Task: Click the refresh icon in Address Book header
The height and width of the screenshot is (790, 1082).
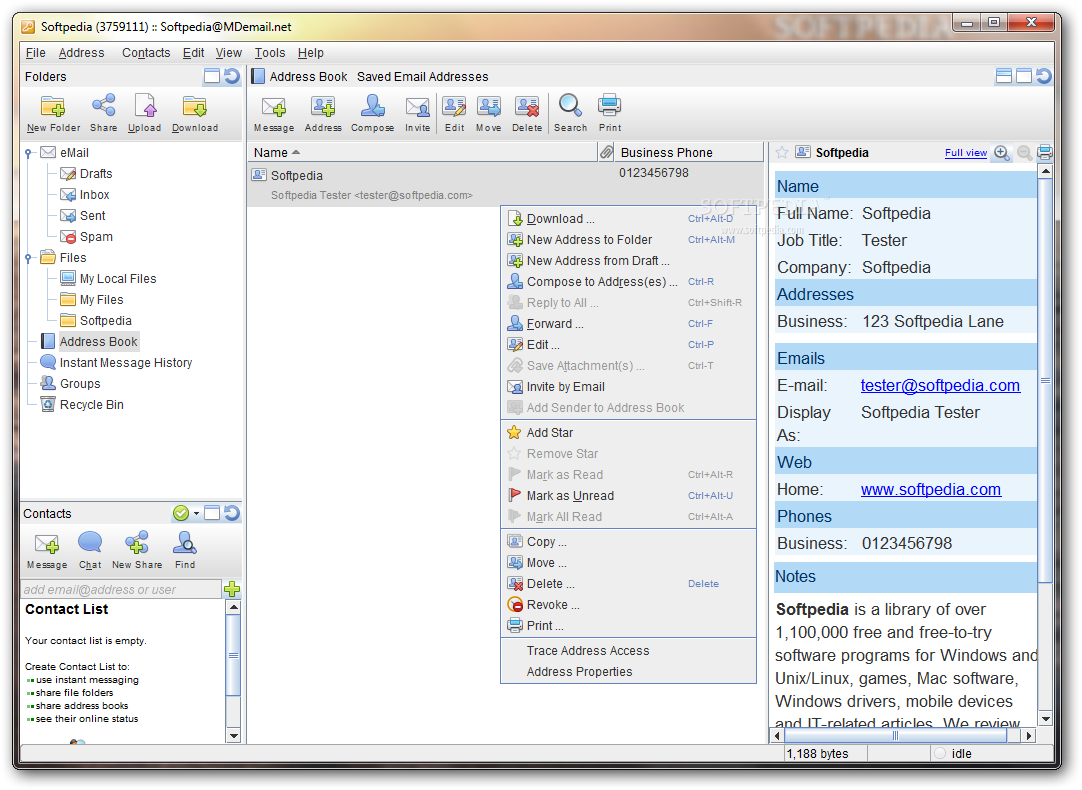Action: [x=1044, y=76]
